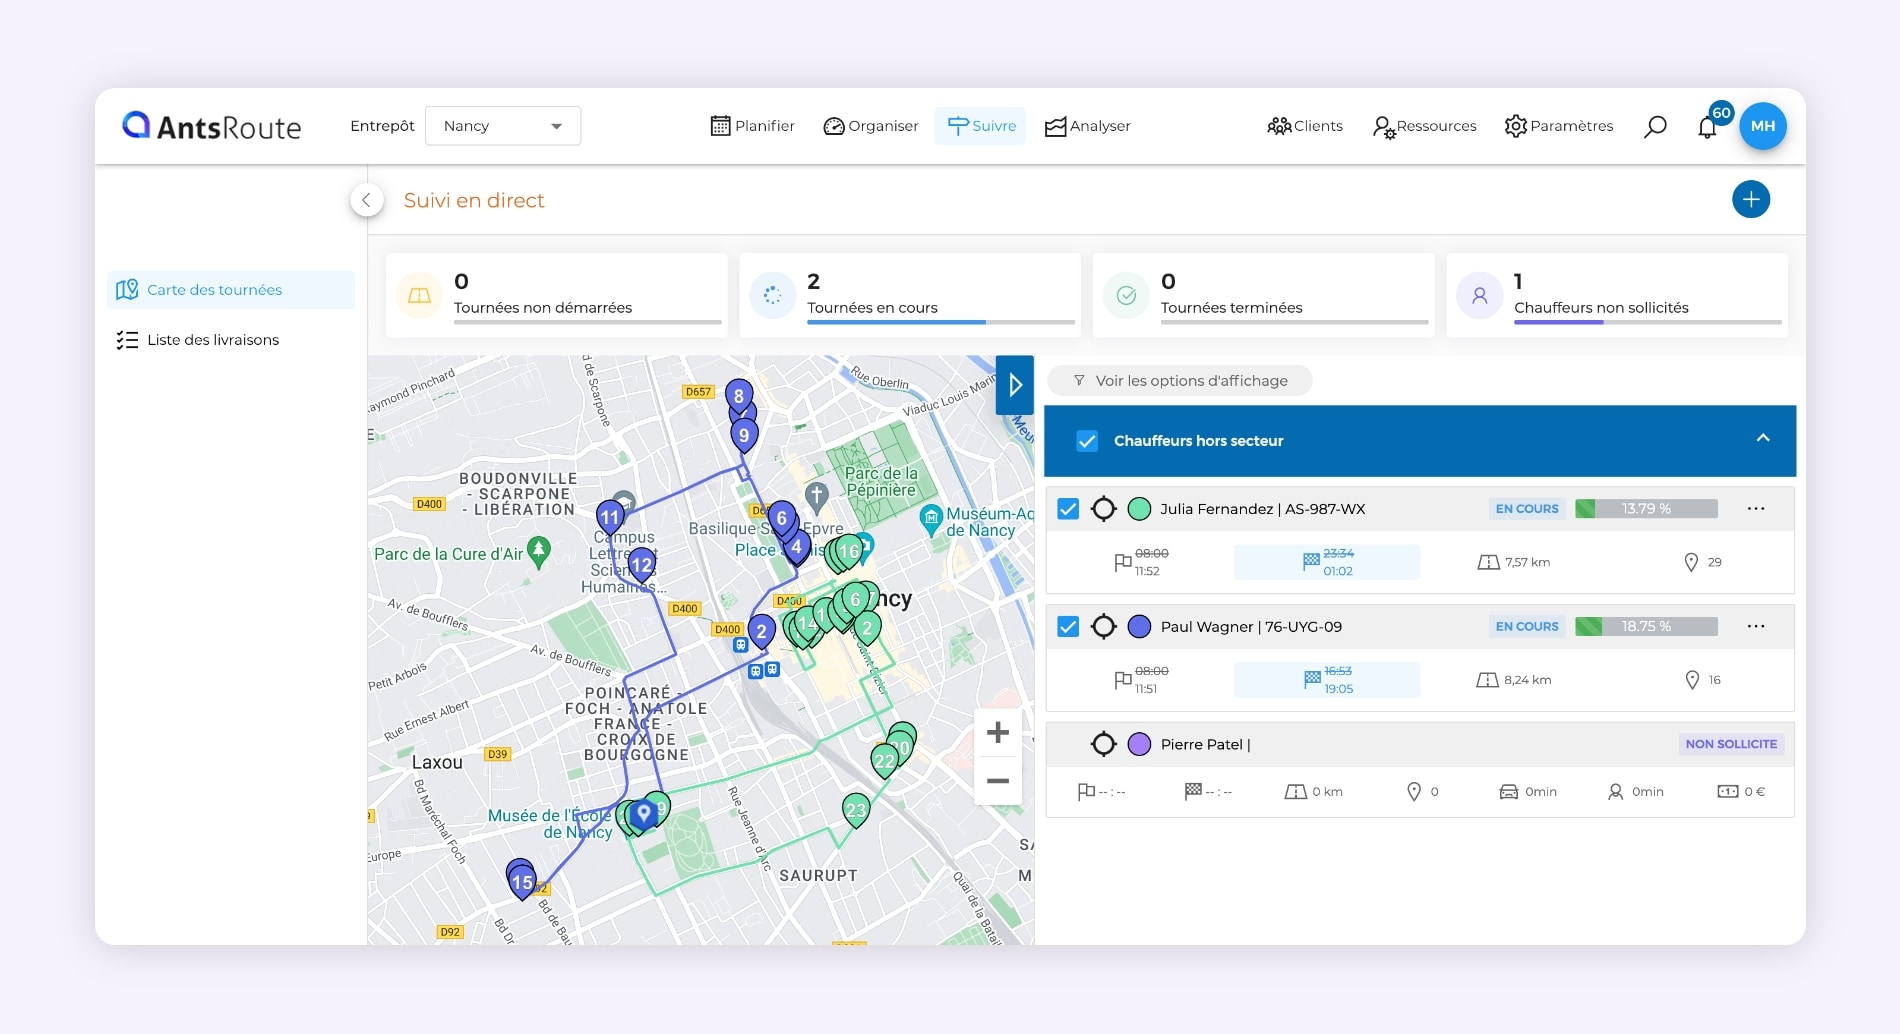This screenshot has width=1900, height=1034.
Task: Click Voir les options d'affichage
Action: pyautogui.click(x=1180, y=381)
